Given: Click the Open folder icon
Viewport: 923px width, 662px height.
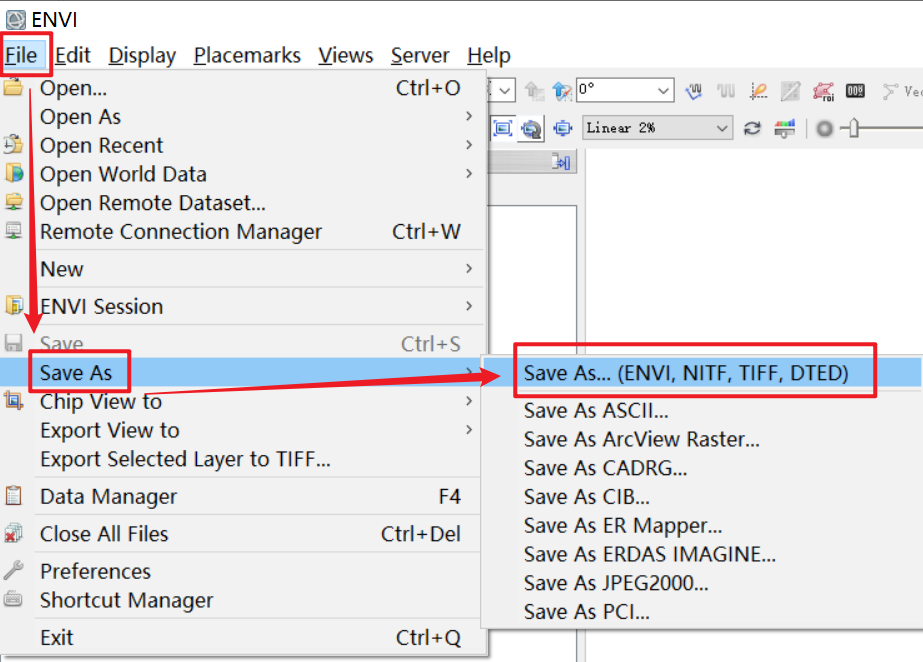Looking at the screenshot, I should tap(13, 88).
